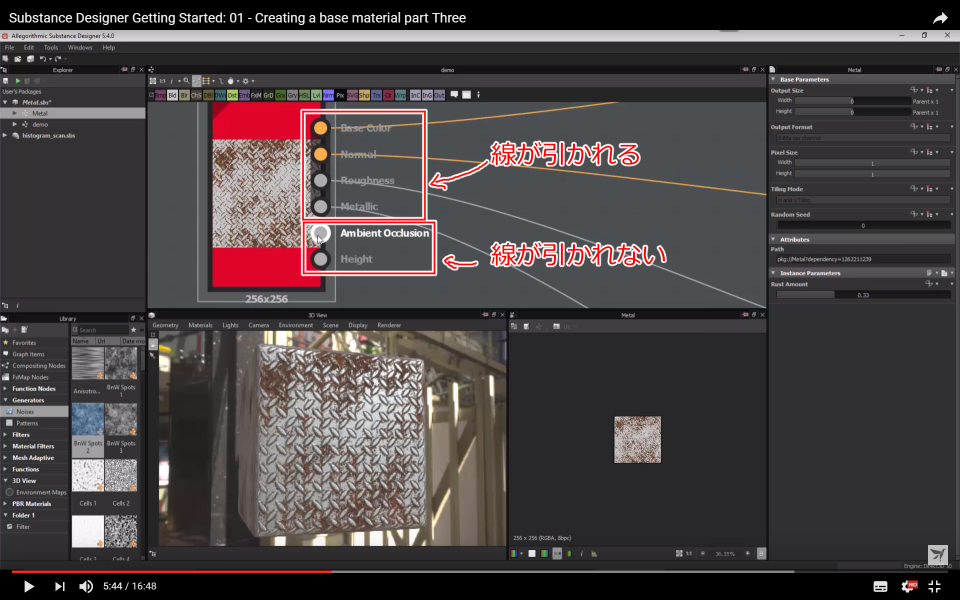Adjust the Rust Amount slider

pos(863,295)
